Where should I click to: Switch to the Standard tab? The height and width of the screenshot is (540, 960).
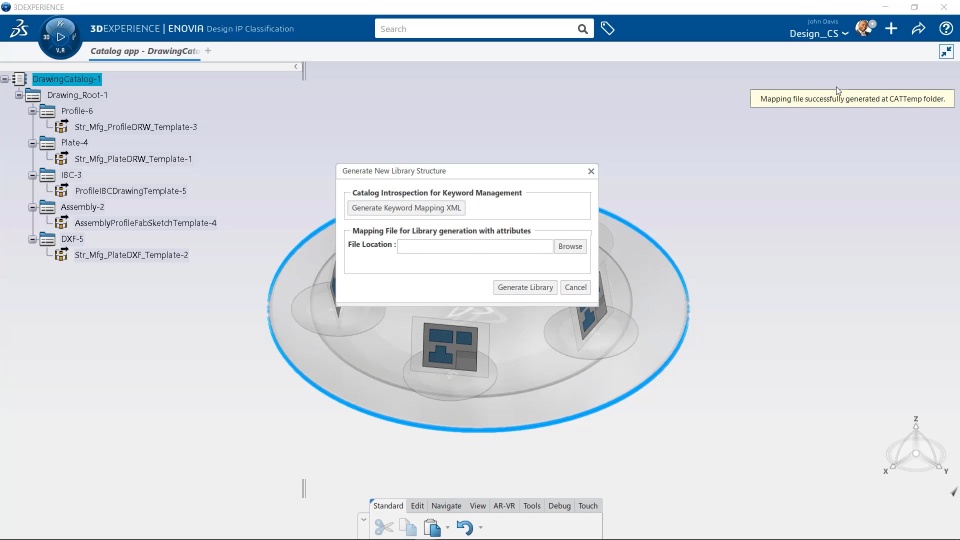click(x=388, y=506)
